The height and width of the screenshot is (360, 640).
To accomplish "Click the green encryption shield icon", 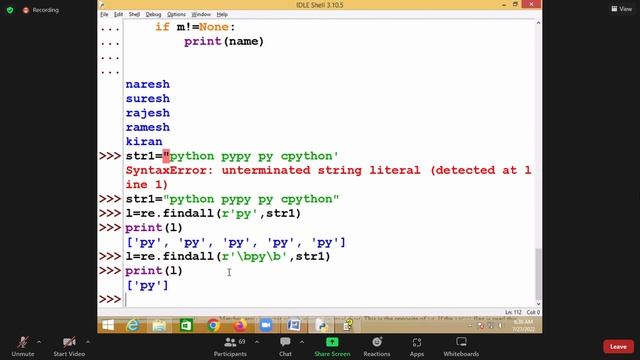I will tap(10, 10).
